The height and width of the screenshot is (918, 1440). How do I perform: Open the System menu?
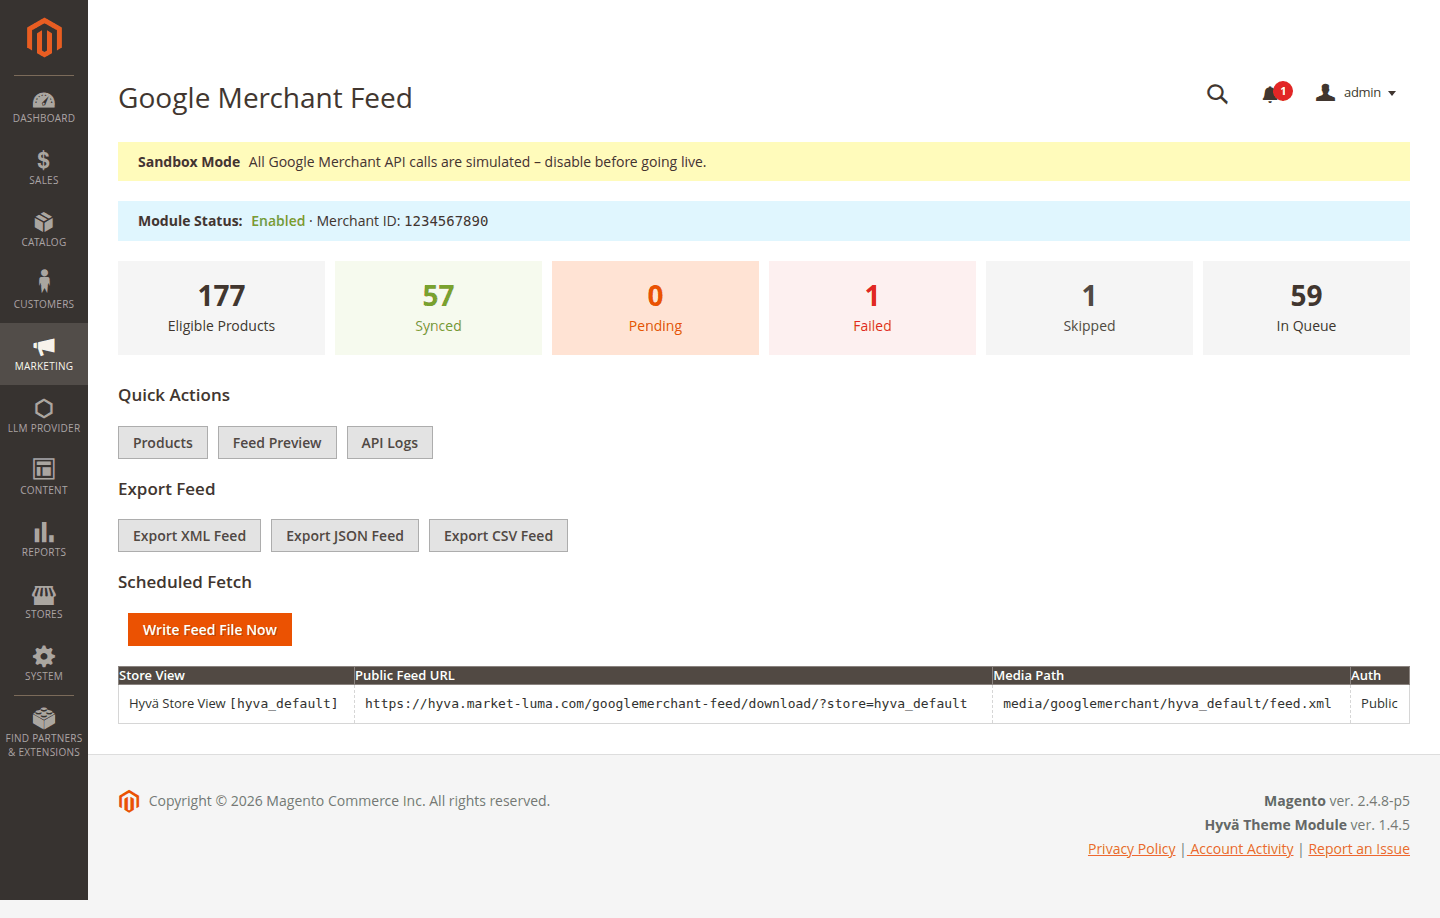point(44,664)
